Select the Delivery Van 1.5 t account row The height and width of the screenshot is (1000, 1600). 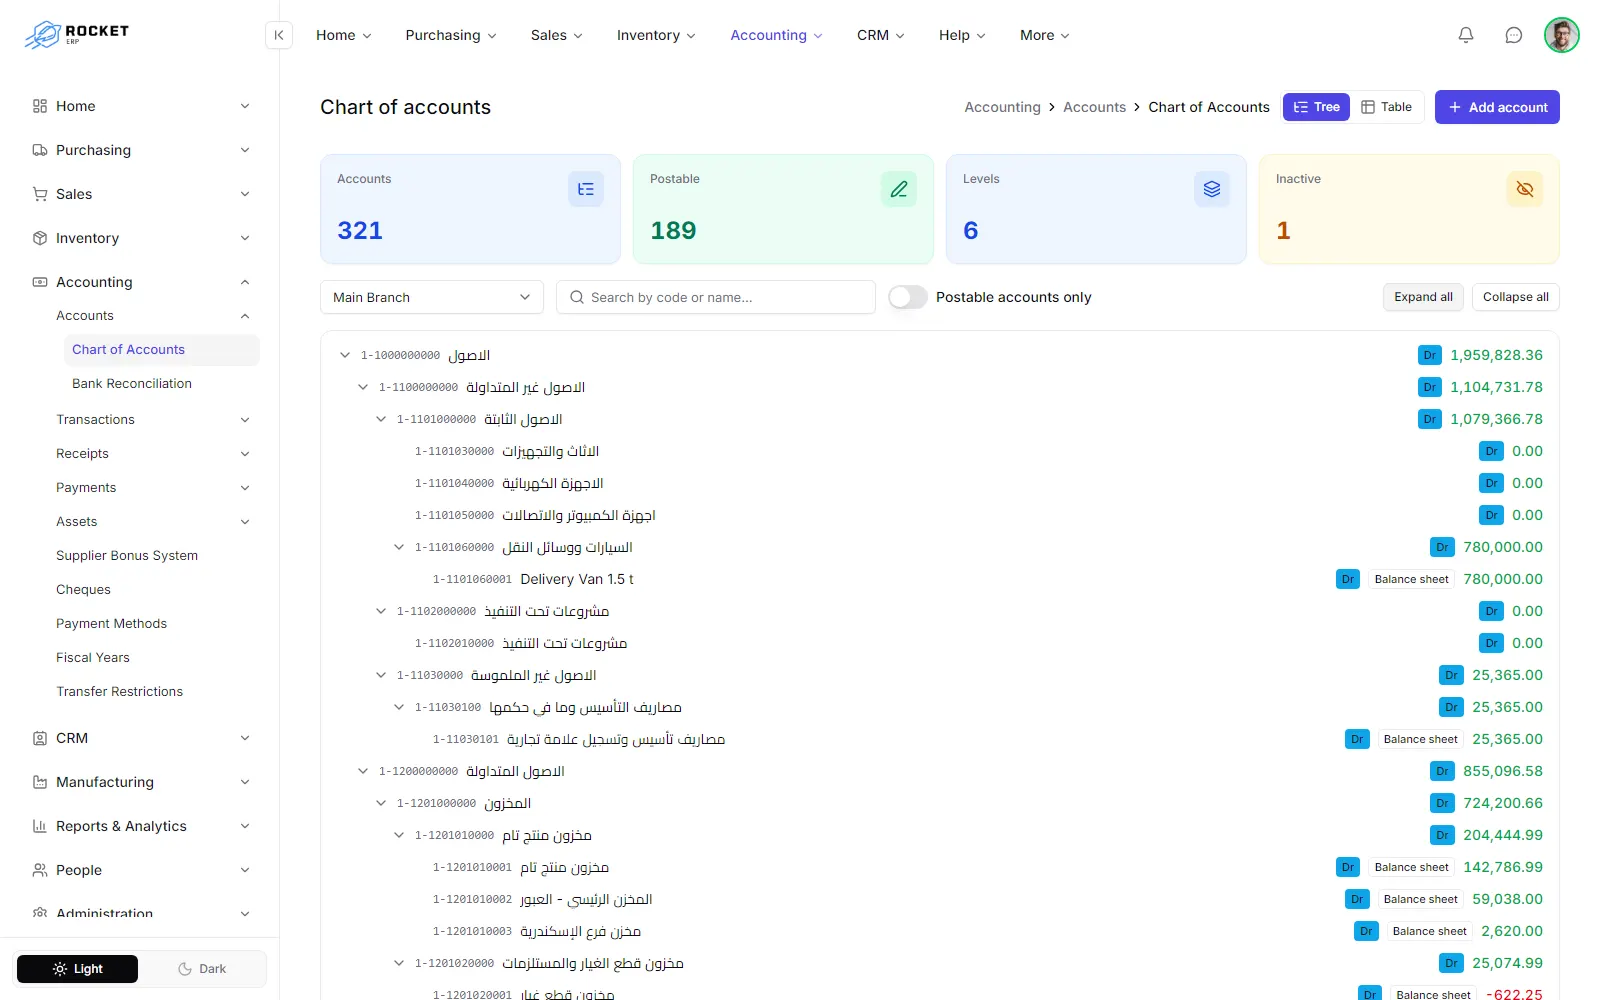tap(940, 579)
